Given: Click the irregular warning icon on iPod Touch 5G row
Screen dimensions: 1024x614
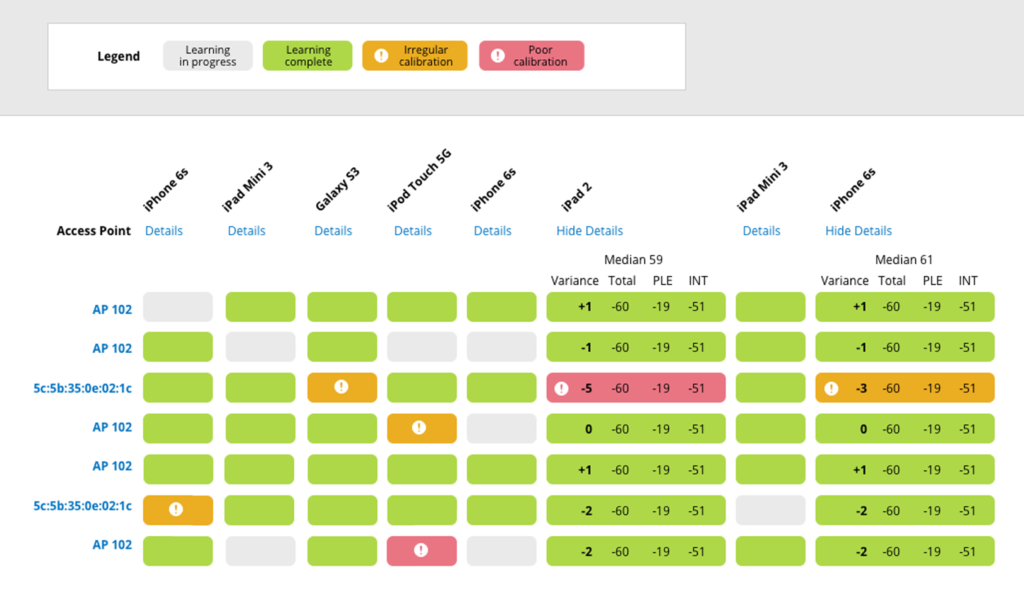Looking at the screenshot, I should point(421,428).
